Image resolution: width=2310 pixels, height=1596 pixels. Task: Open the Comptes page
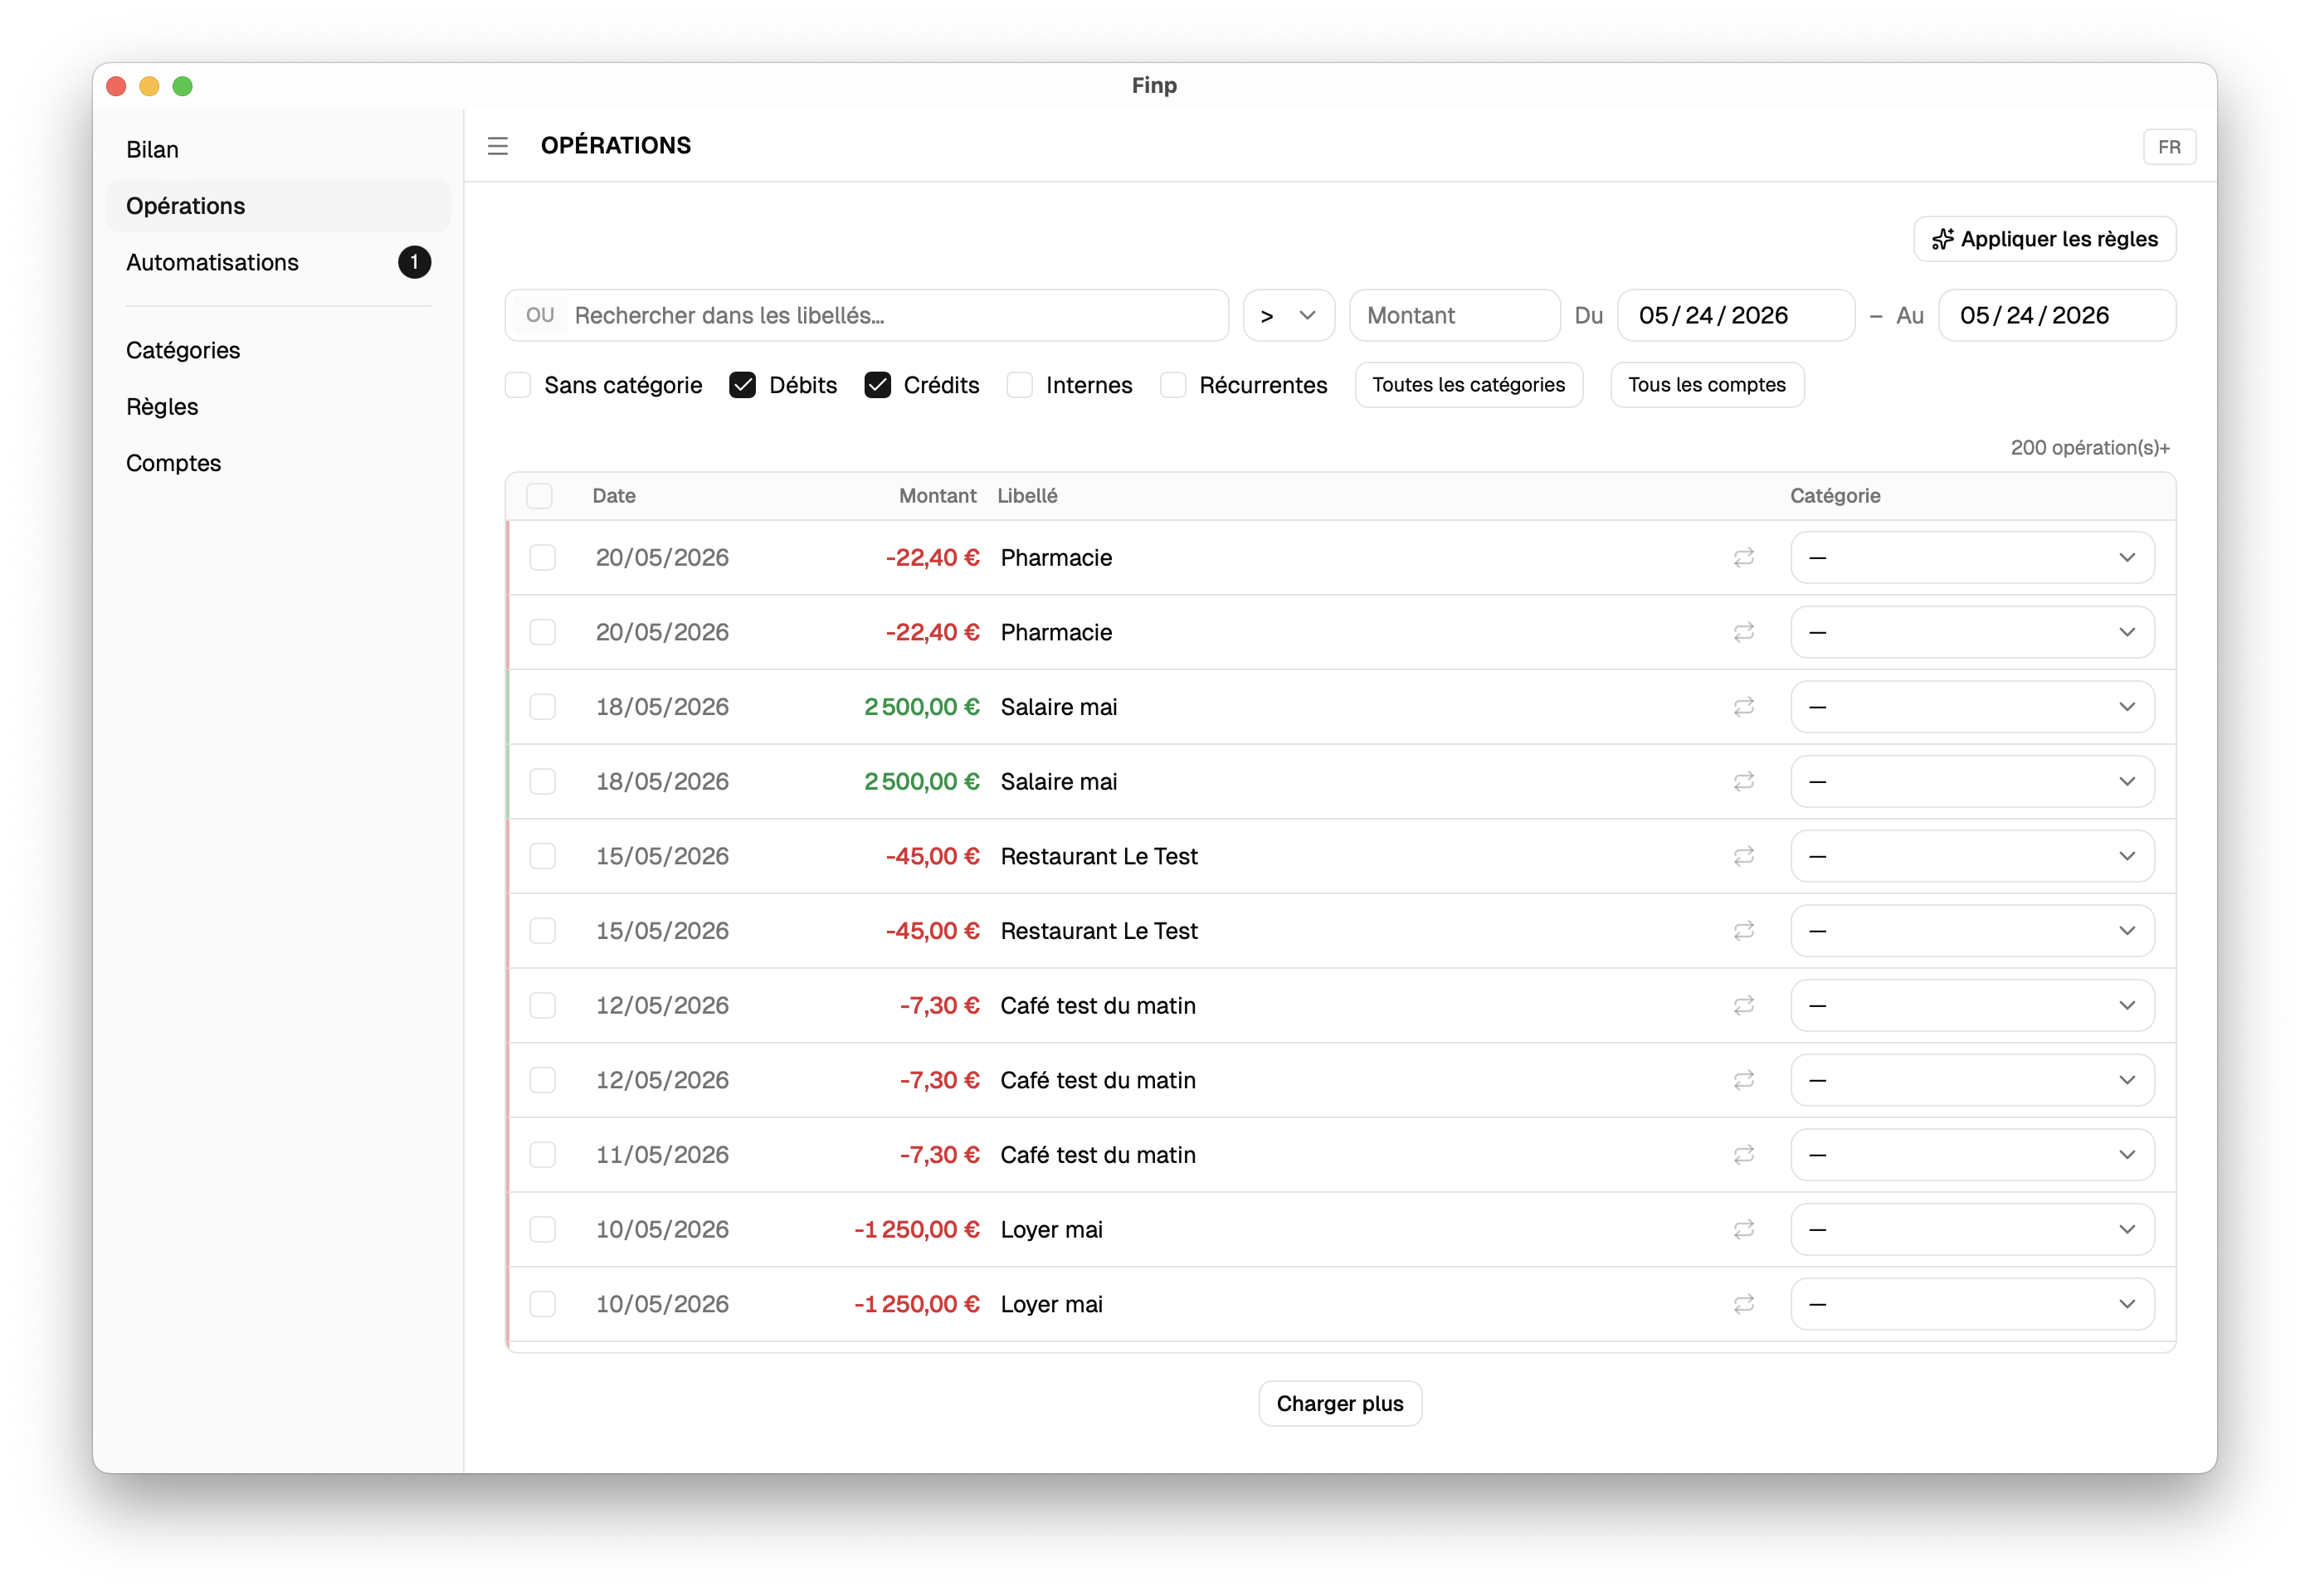pyautogui.click(x=278, y=463)
